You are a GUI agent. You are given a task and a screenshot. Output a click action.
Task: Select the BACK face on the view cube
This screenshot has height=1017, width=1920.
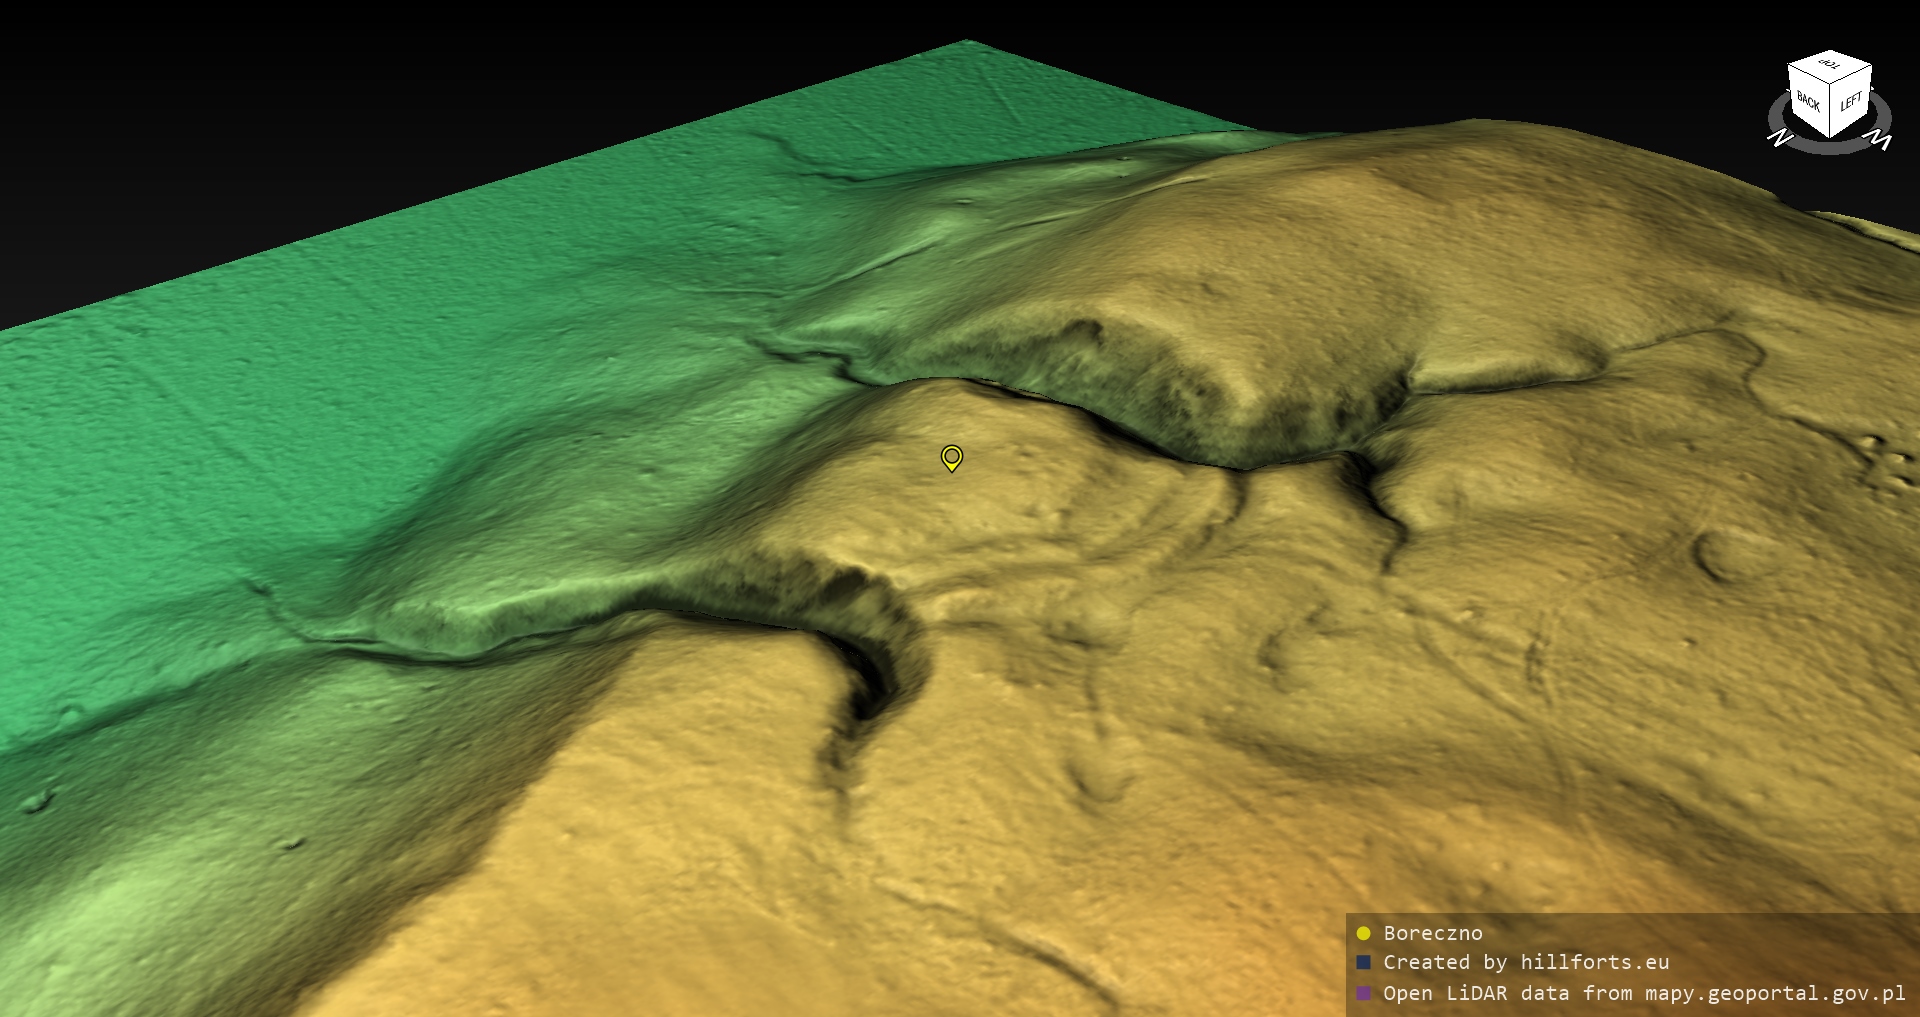(x=1808, y=101)
